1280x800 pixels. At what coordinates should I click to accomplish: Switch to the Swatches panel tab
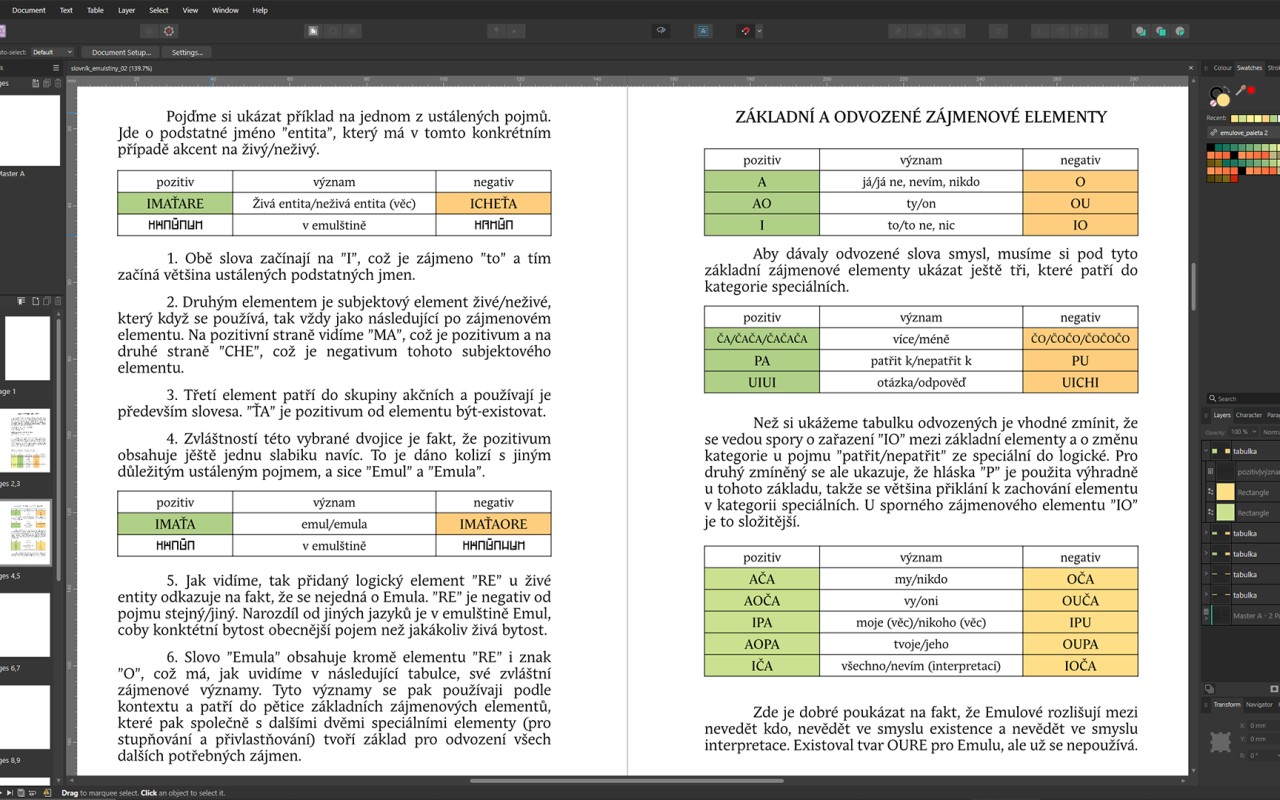1249,68
